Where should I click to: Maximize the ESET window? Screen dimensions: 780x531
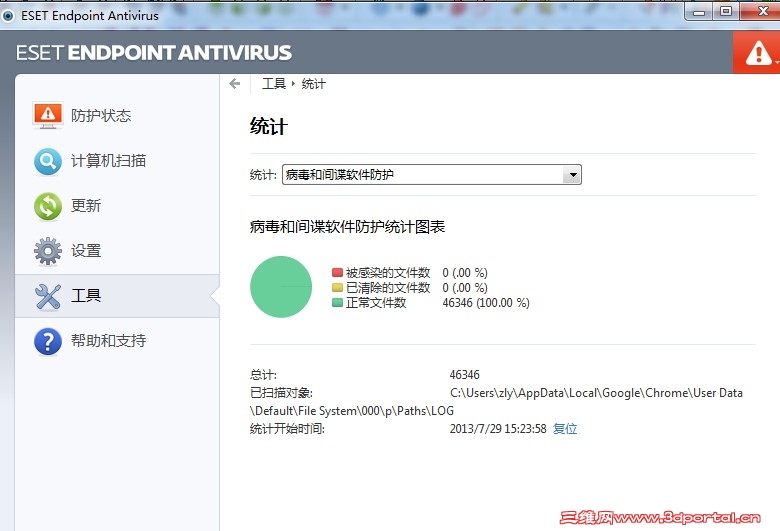726,11
